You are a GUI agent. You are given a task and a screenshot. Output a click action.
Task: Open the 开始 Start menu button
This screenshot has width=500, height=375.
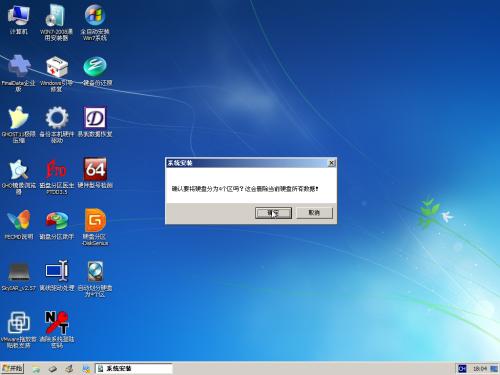tap(12, 368)
